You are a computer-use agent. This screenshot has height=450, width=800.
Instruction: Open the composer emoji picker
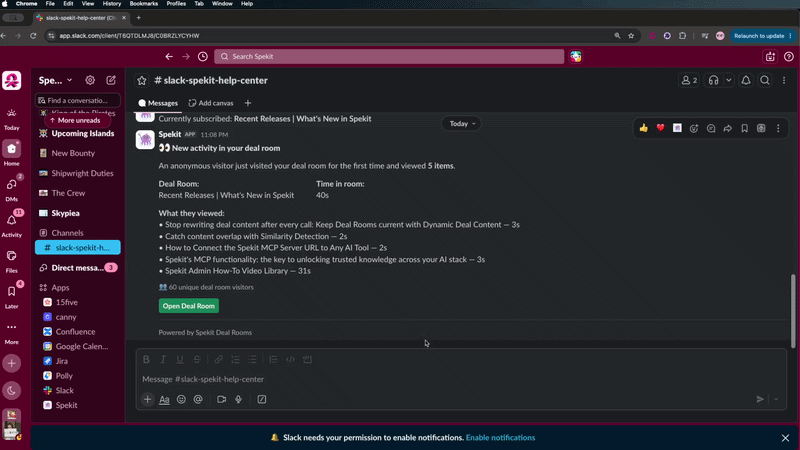tap(181, 399)
